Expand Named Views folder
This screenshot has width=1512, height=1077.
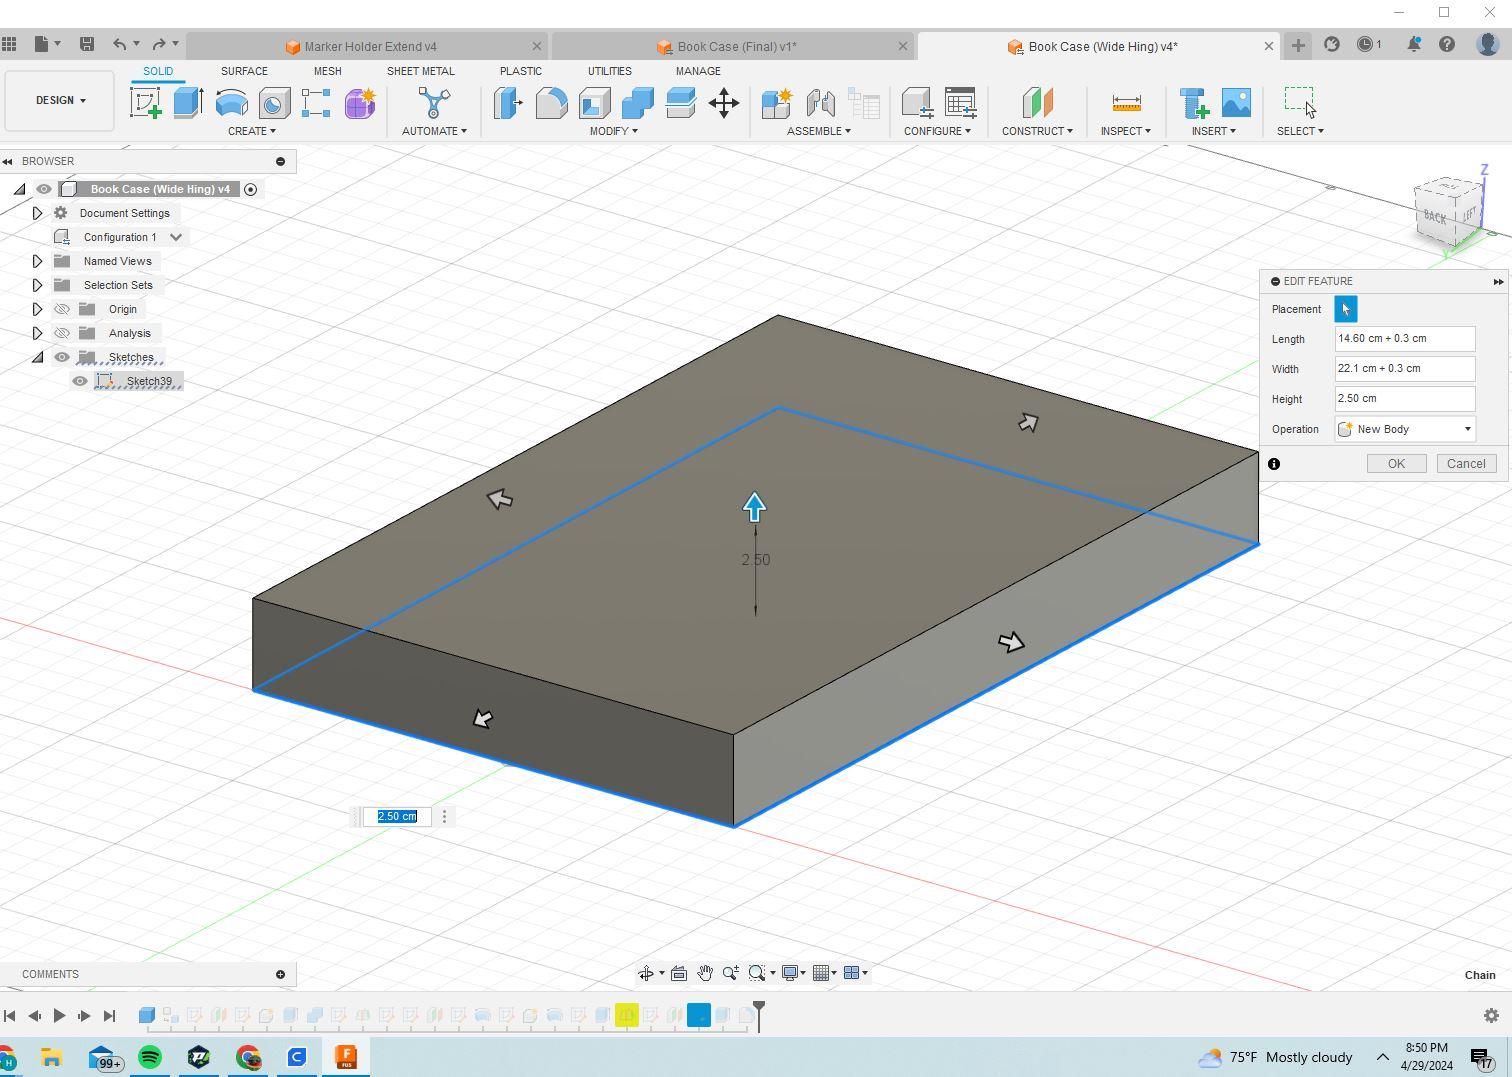click(37, 261)
